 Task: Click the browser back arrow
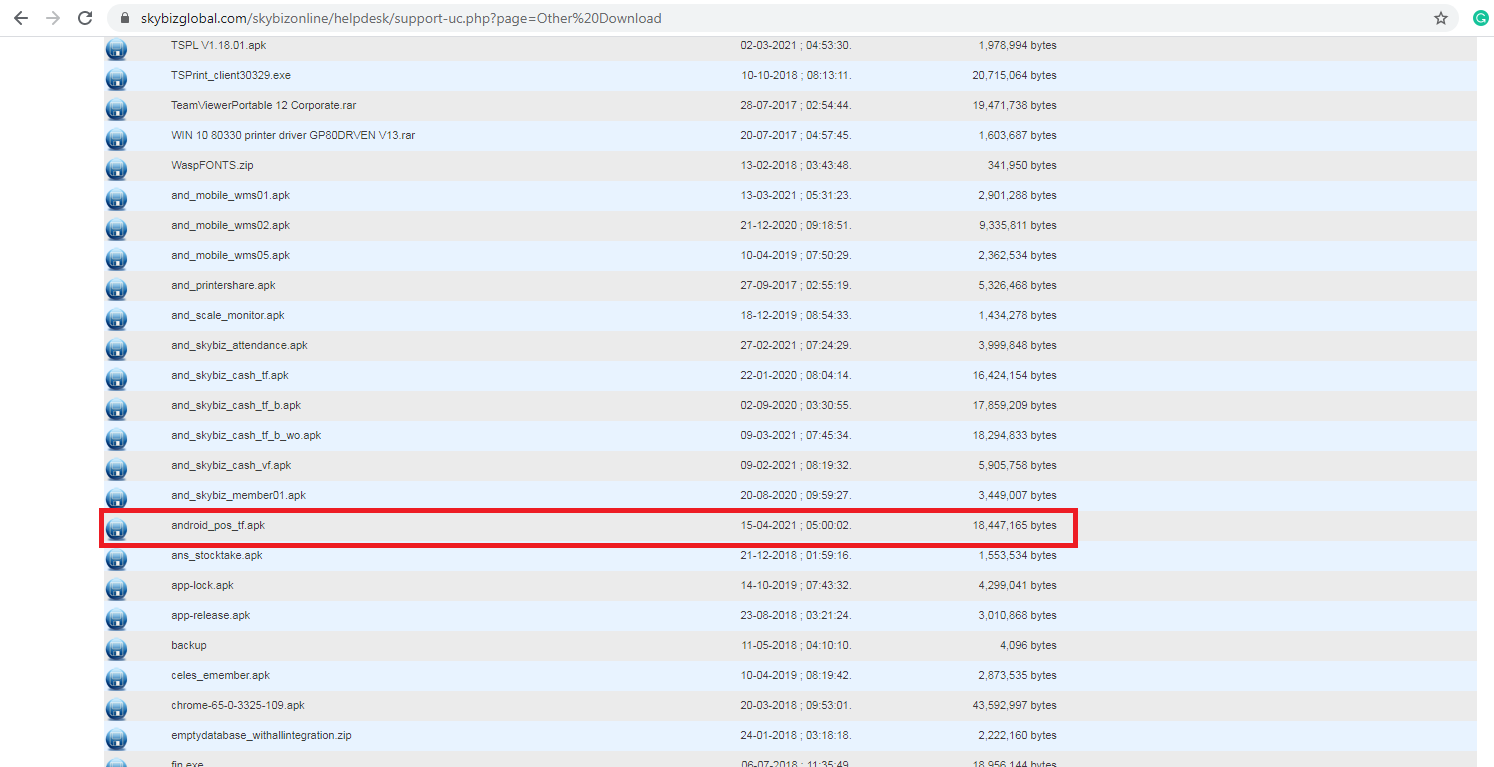click(20, 18)
